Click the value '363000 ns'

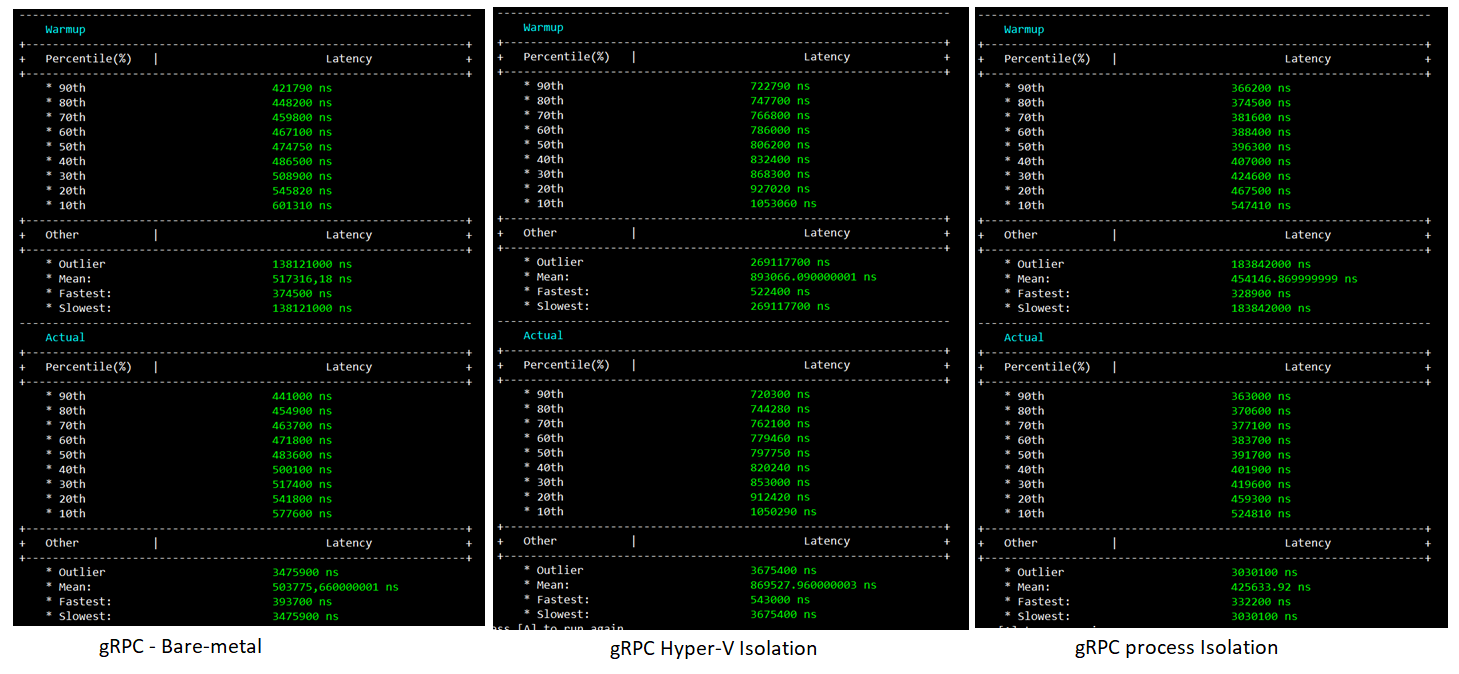1261,396
